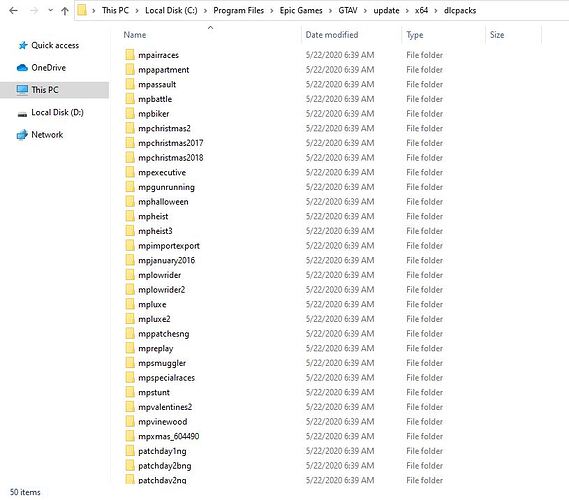Select the mpapartment folder icon
The image size is (569, 500).
click(130, 69)
